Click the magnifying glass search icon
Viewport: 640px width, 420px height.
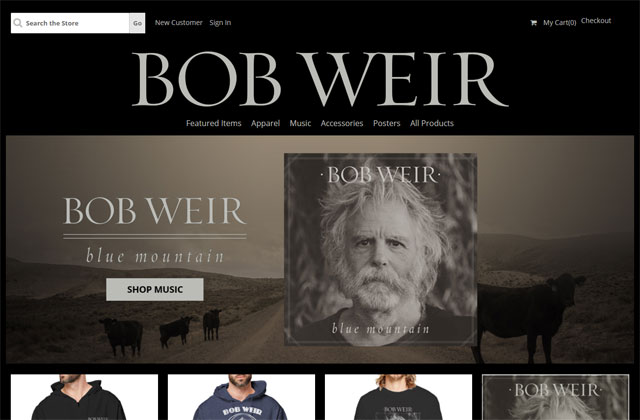coord(18,23)
